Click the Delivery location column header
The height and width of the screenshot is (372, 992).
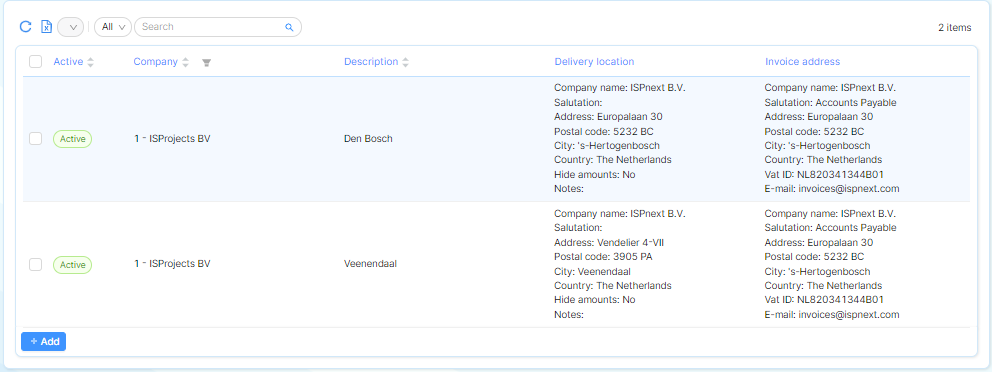[x=594, y=61]
